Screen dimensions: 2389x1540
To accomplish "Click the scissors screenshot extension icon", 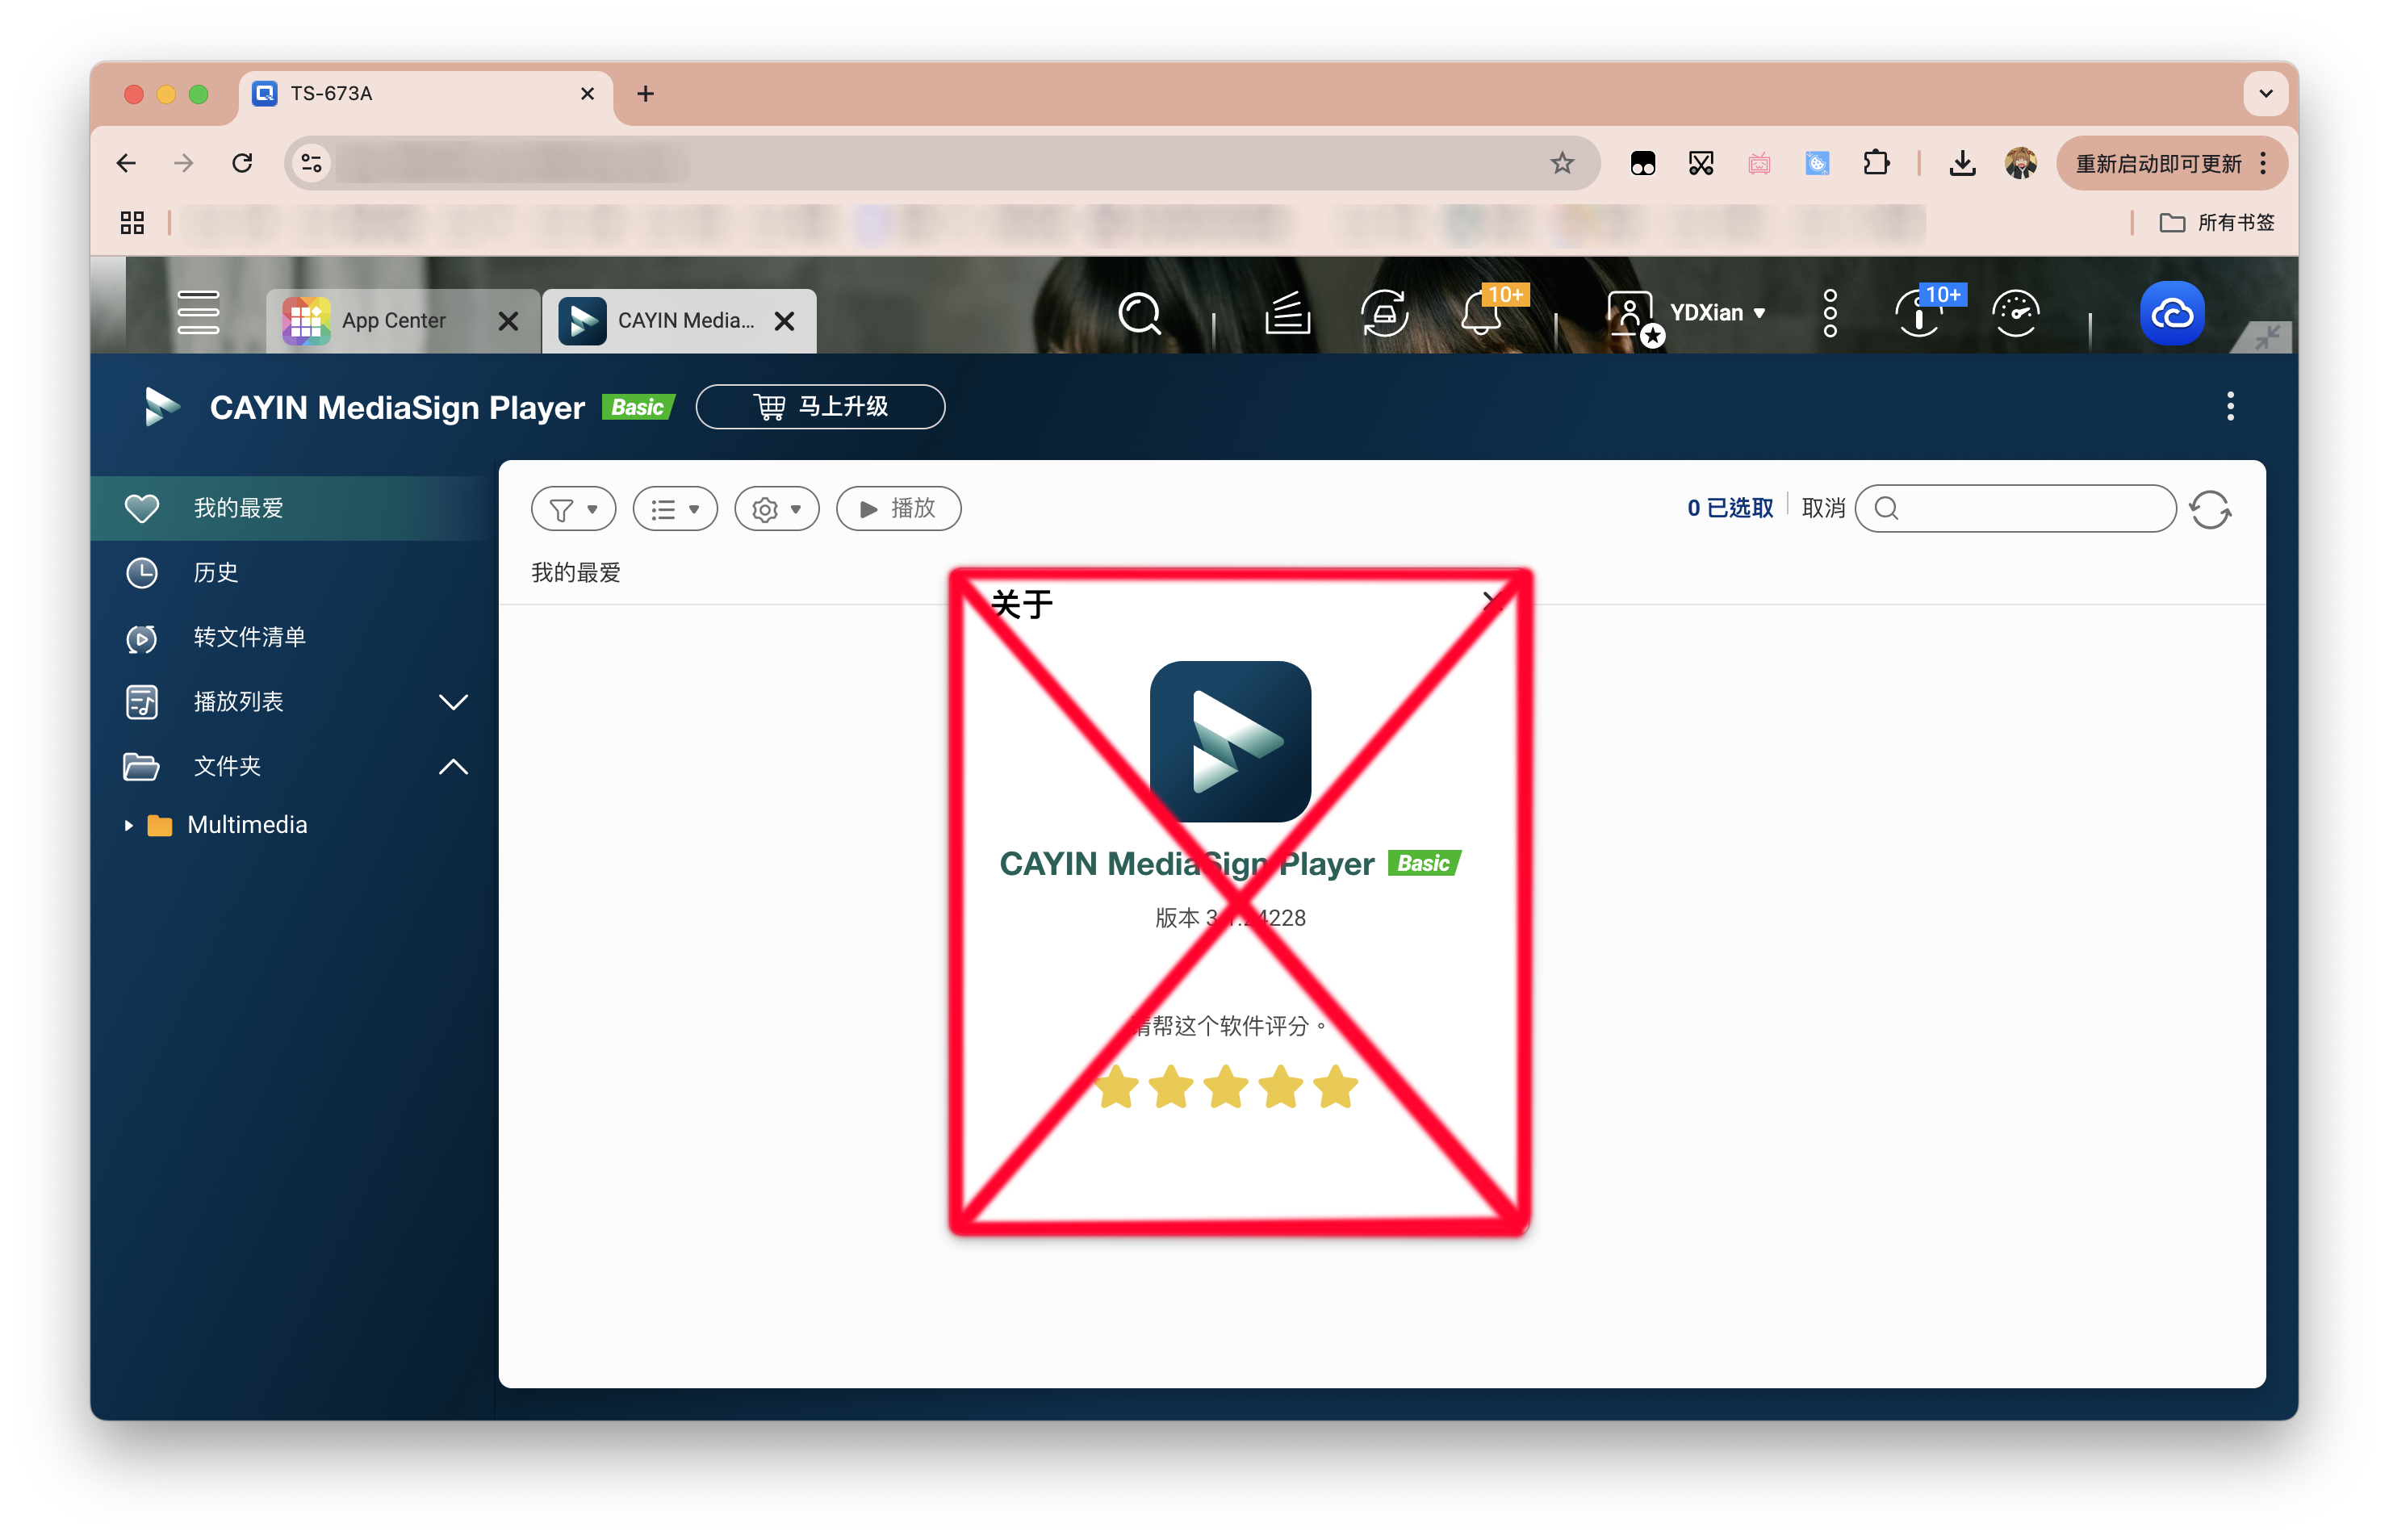I will click(x=1701, y=163).
